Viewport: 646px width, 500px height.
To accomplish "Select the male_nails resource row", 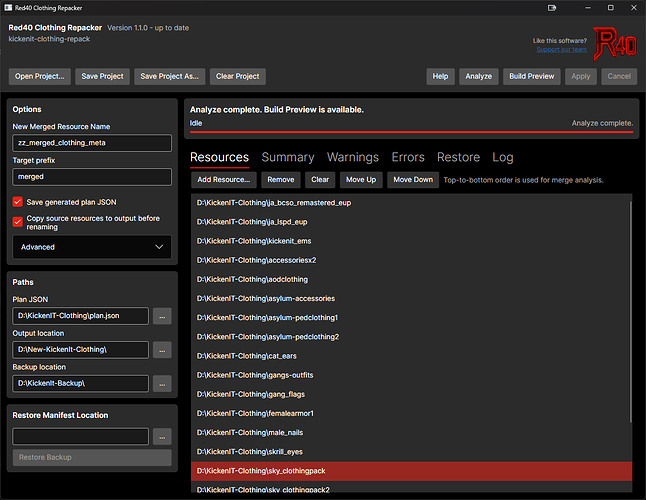I will (x=411, y=433).
